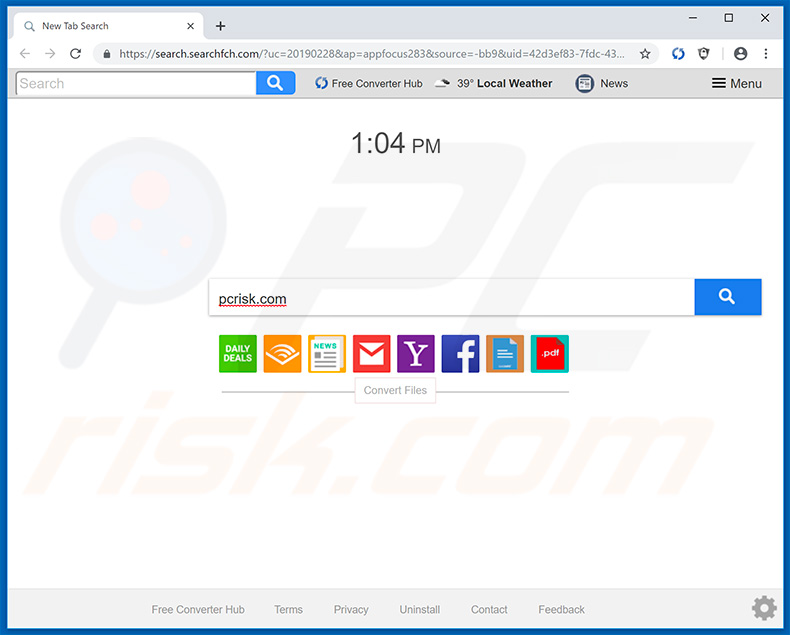Click the Free Converter Hub extension icon

coord(678,53)
